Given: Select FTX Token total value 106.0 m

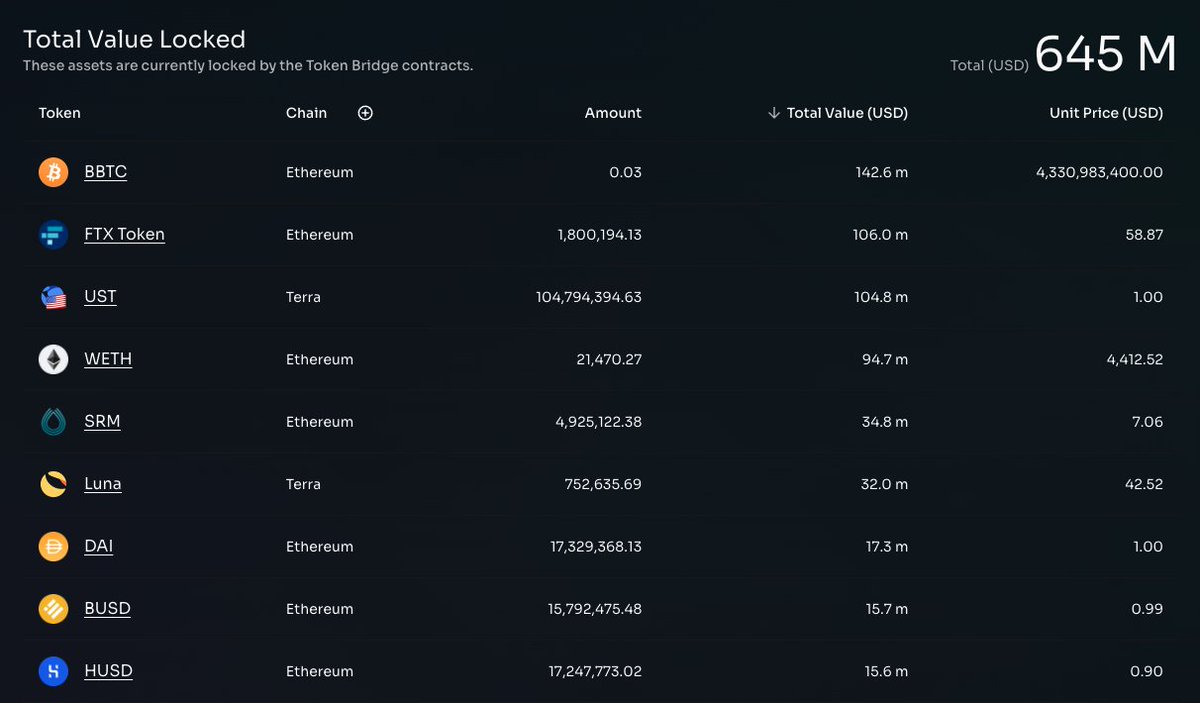Looking at the screenshot, I should click(x=882, y=235).
